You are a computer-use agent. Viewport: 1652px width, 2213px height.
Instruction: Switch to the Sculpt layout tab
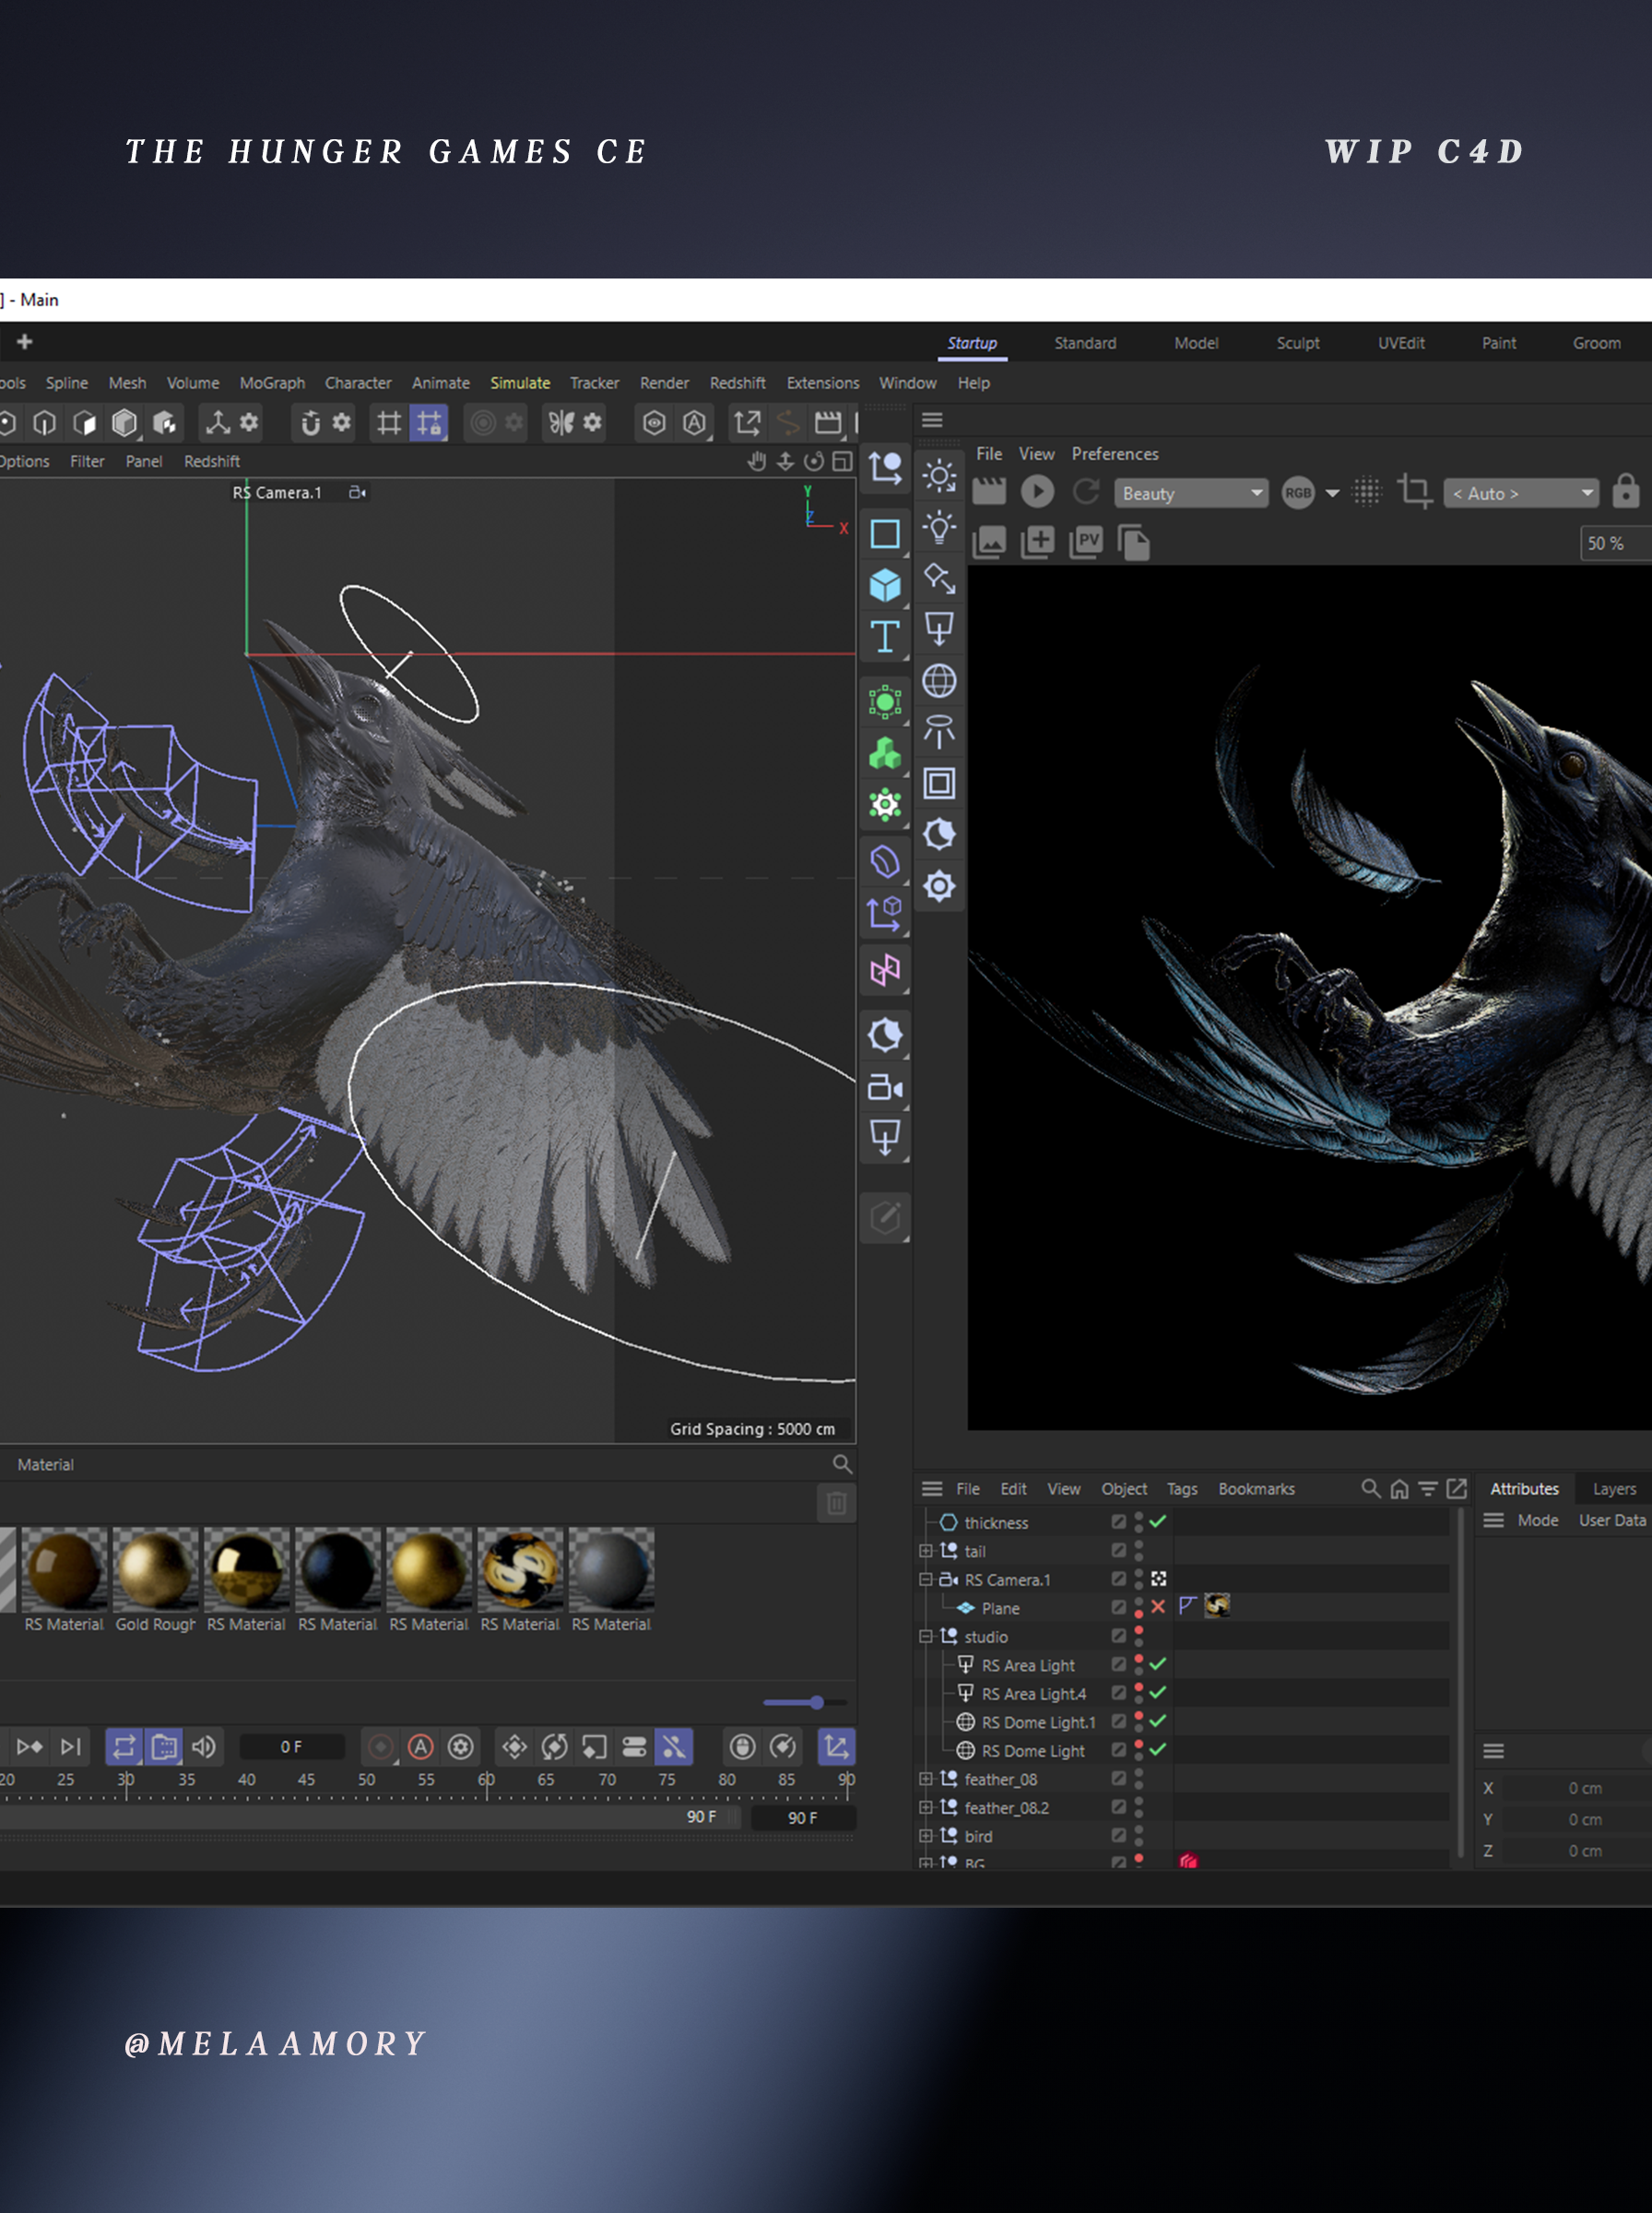(1297, 343)
